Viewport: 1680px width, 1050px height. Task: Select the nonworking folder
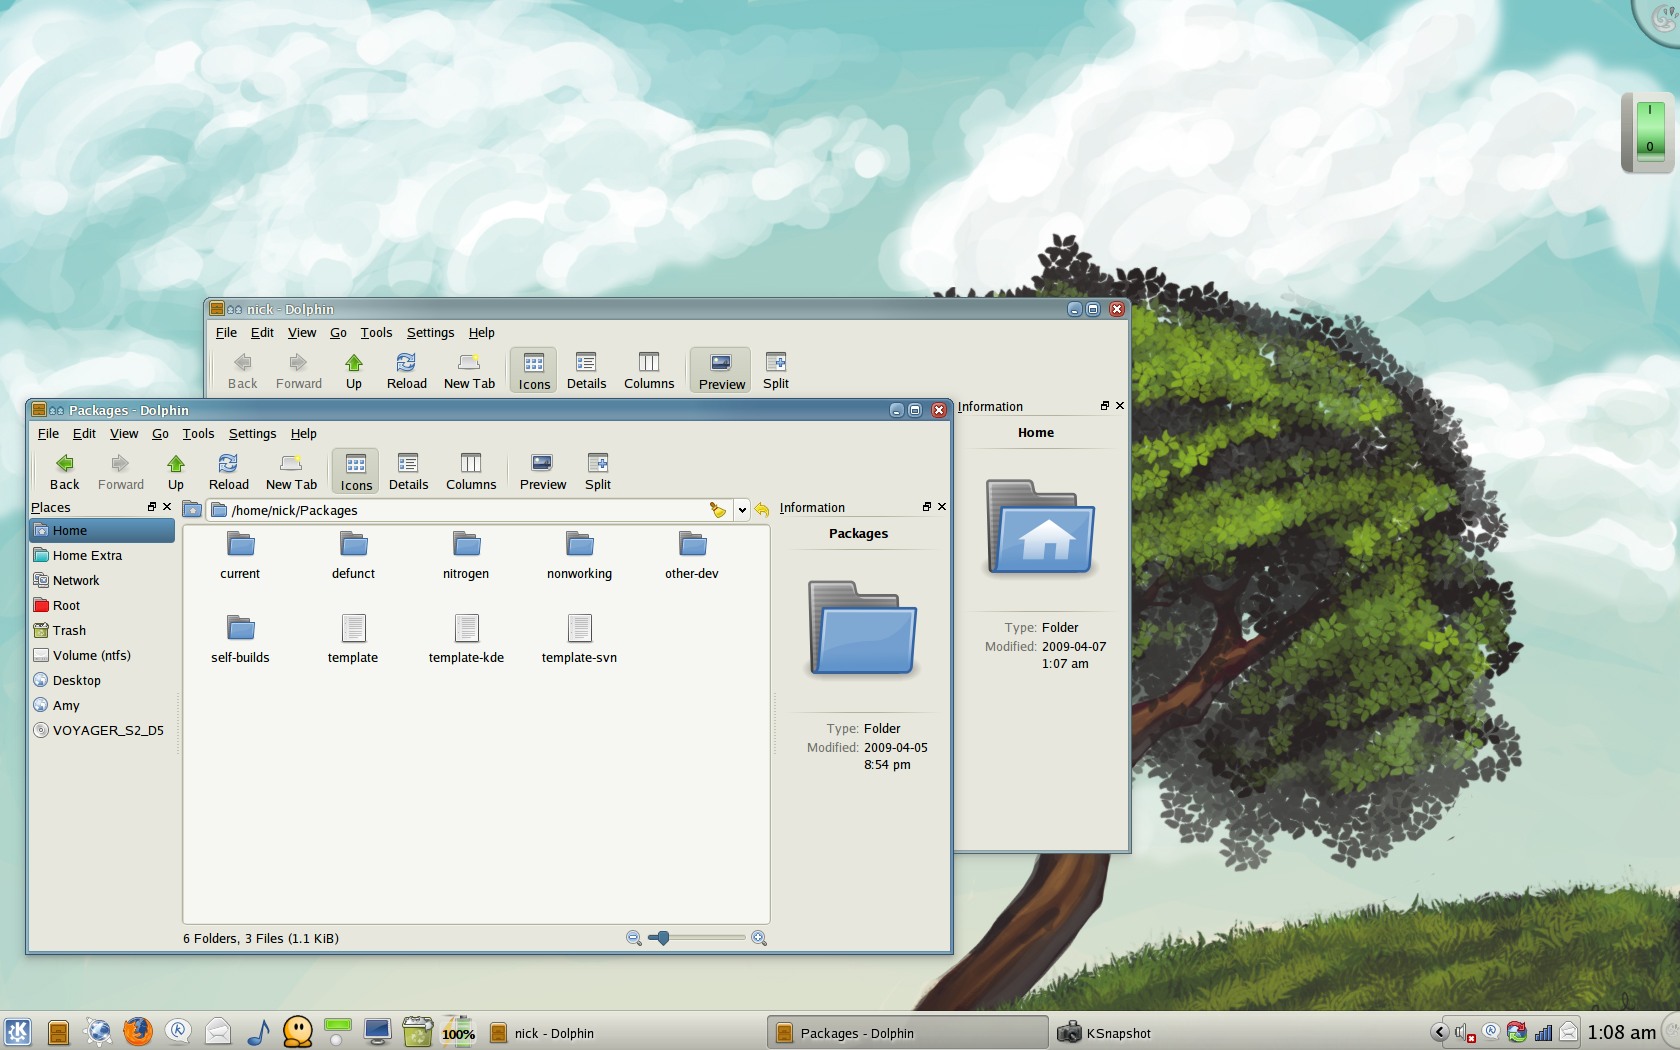coord(579,555)
